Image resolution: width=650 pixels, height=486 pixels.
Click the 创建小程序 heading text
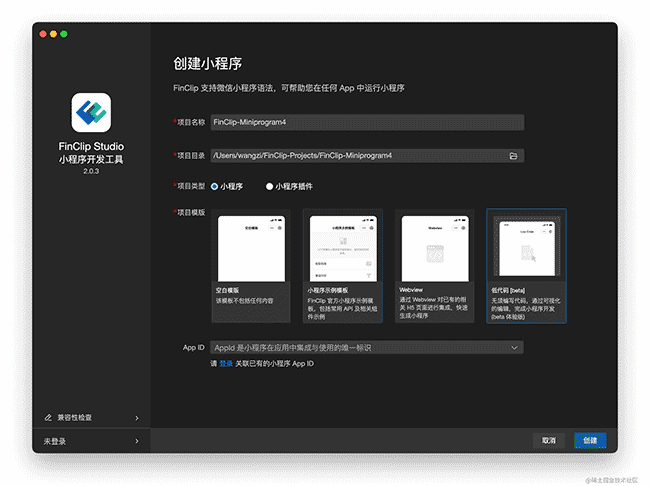(207, 63)
